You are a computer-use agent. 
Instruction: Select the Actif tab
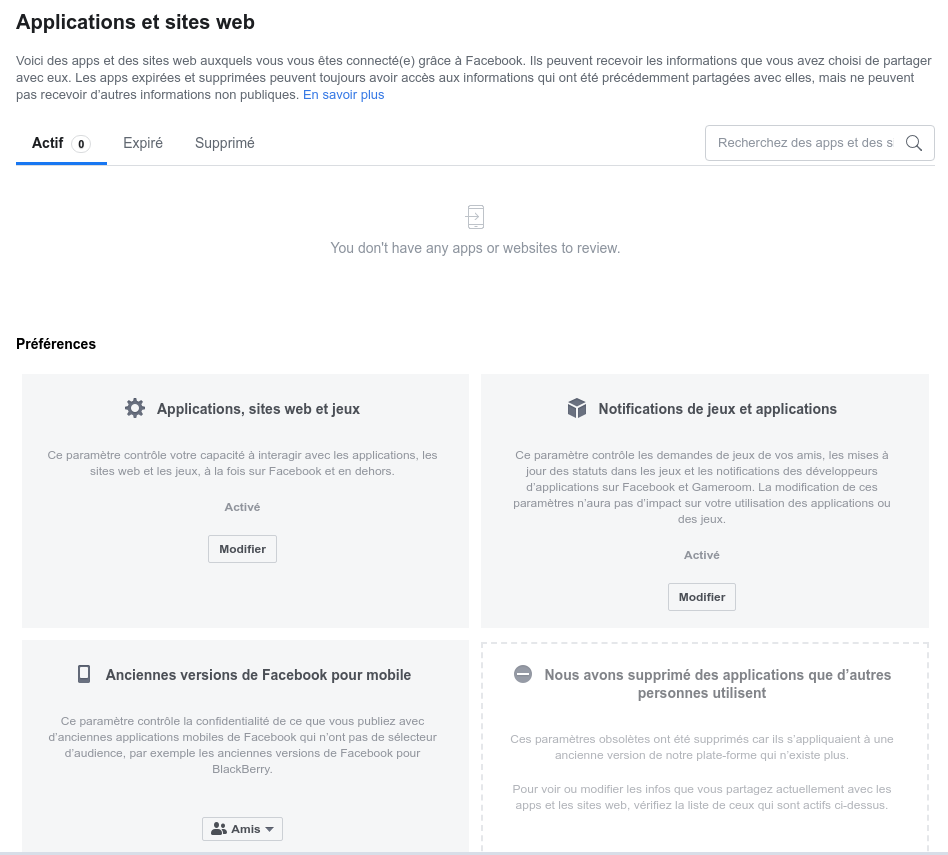click(61, 144)
